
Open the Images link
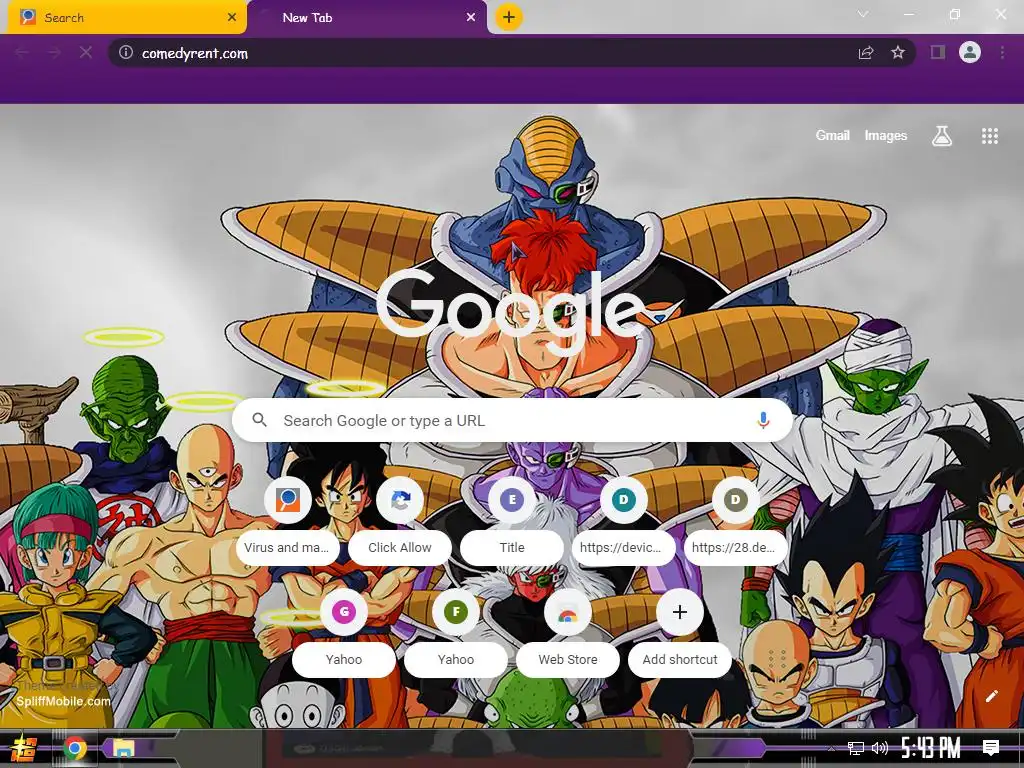click(x=886, y=135)
